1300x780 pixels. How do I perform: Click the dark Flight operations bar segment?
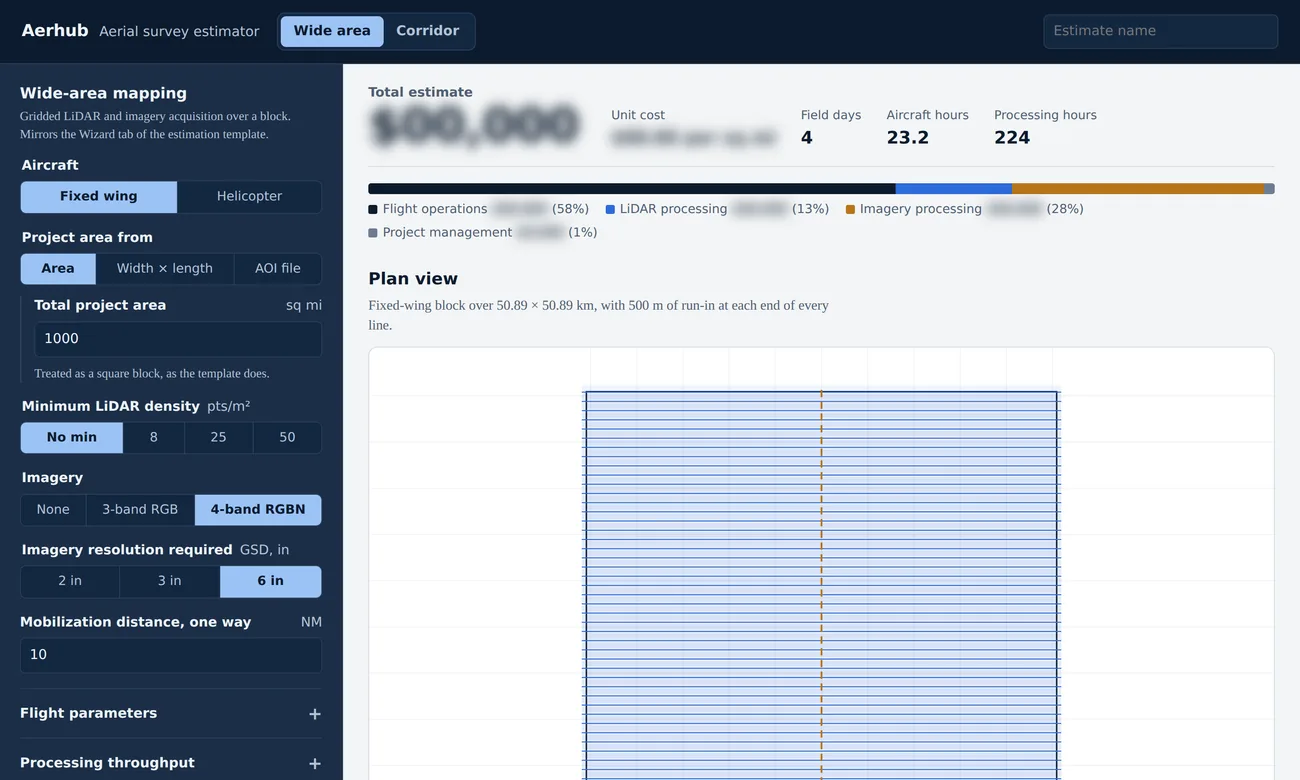coord(632,189)
